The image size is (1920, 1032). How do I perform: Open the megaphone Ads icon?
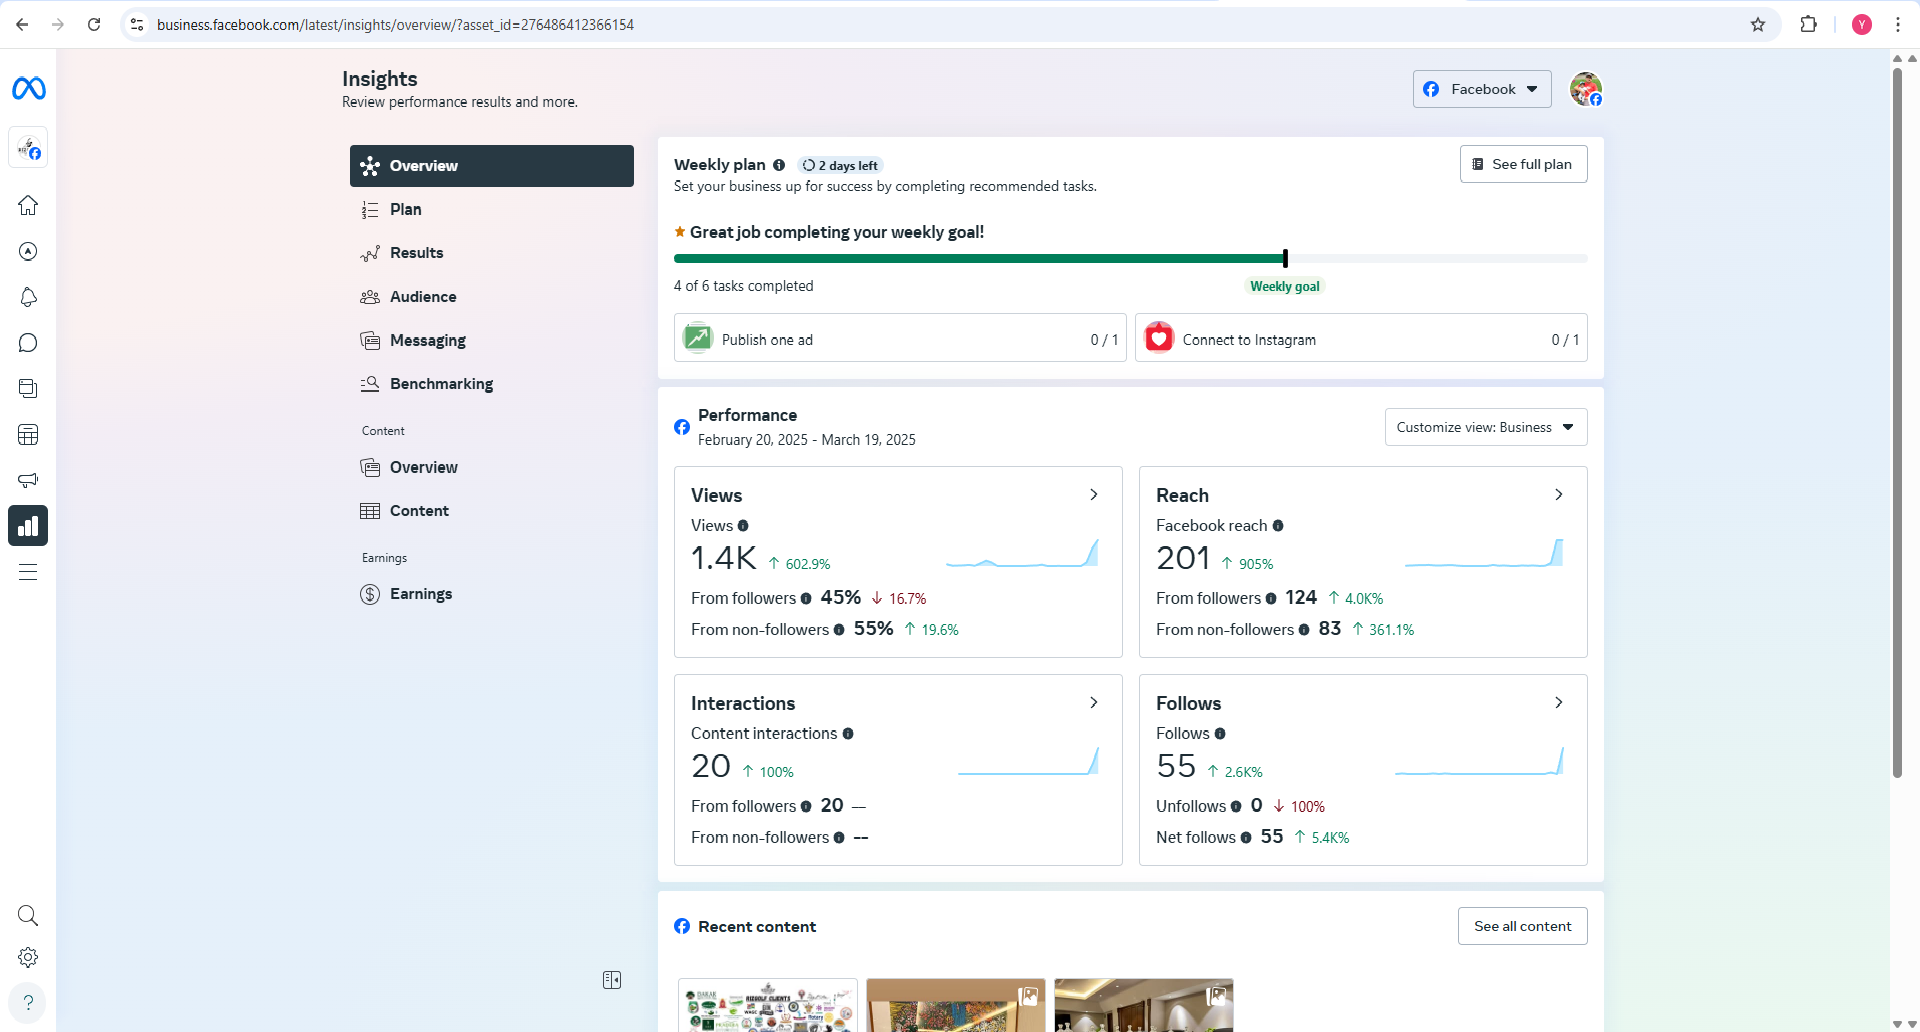(28, 480)
